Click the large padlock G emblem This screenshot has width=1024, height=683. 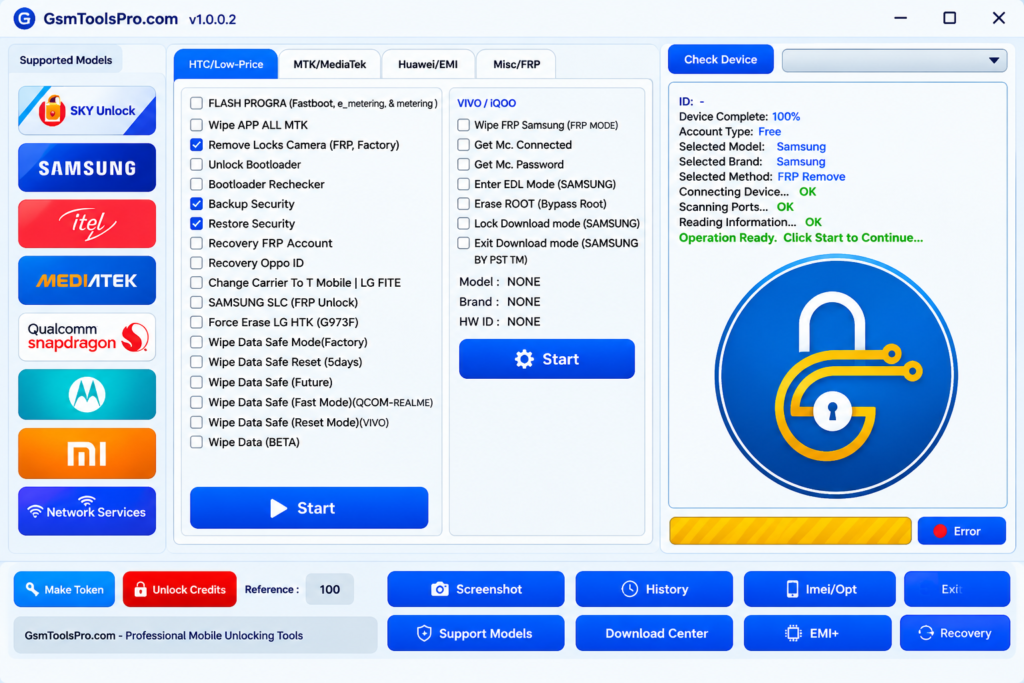(836, 376)
